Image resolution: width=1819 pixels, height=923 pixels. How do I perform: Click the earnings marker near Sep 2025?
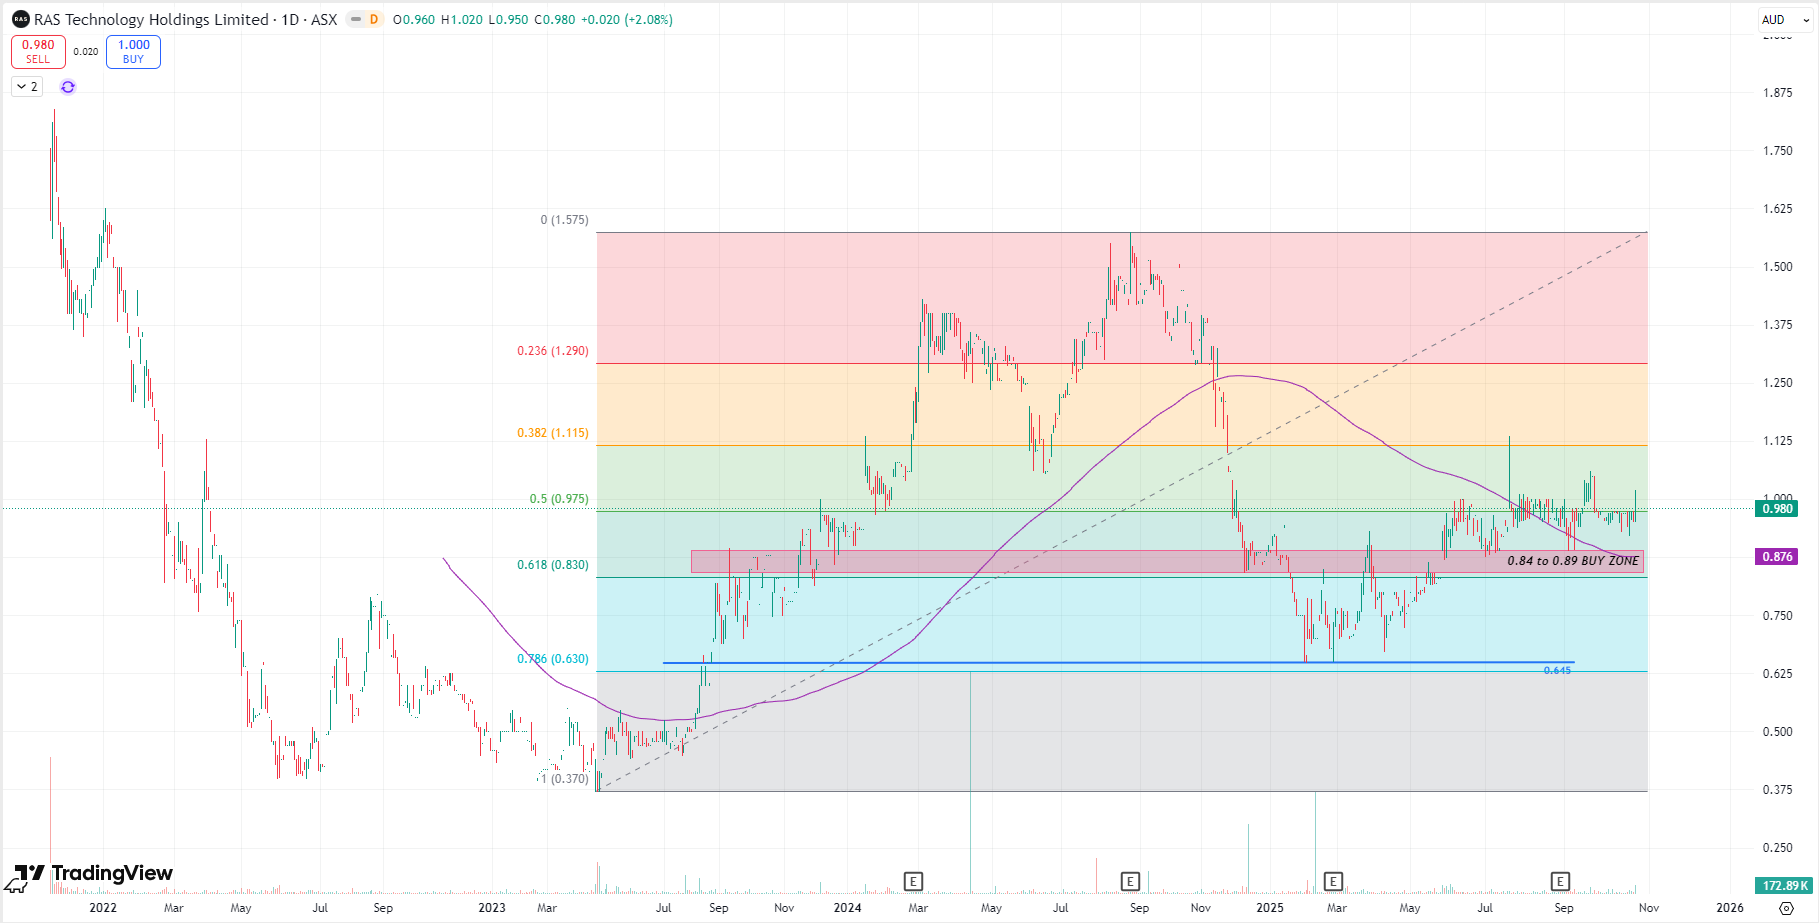coord(1560,881)
